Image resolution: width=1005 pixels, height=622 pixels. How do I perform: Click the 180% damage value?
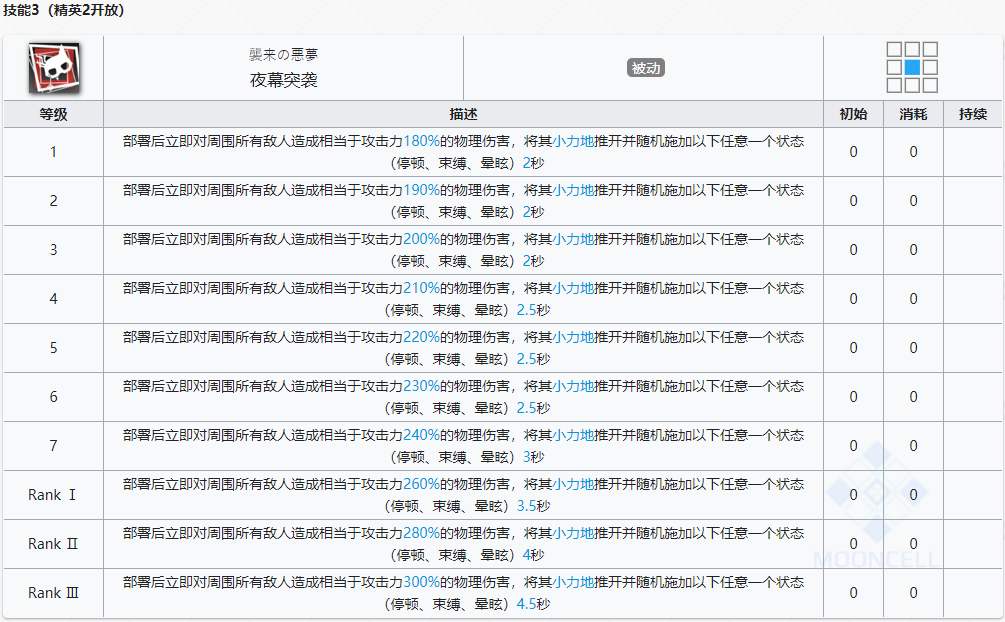click(x=422, y=141)
